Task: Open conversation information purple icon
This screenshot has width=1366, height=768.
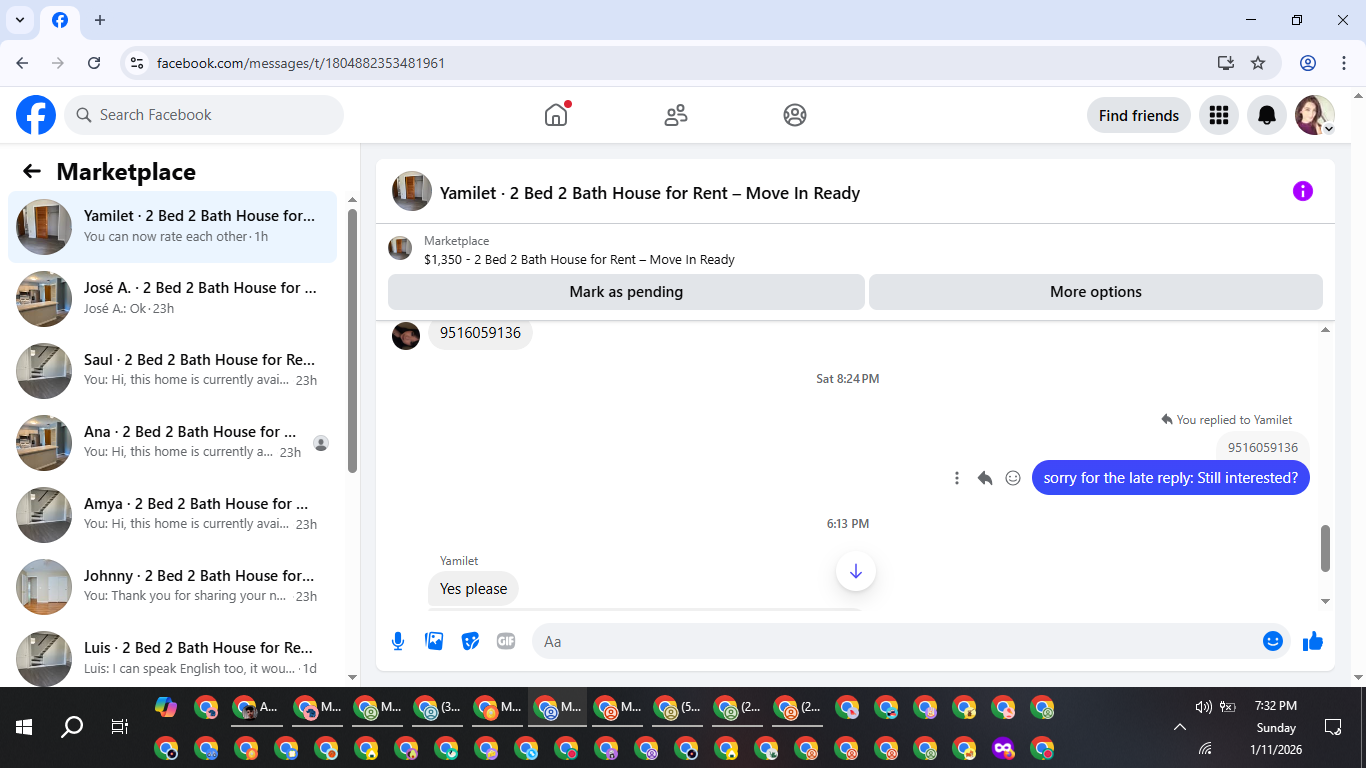Action: 1302,191
